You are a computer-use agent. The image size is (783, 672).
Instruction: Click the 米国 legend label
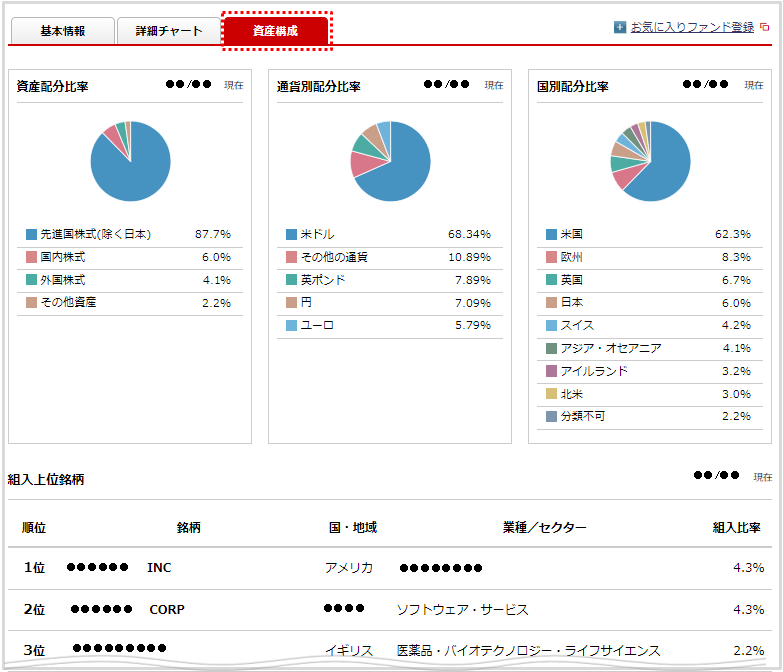[x=572, y=234]
